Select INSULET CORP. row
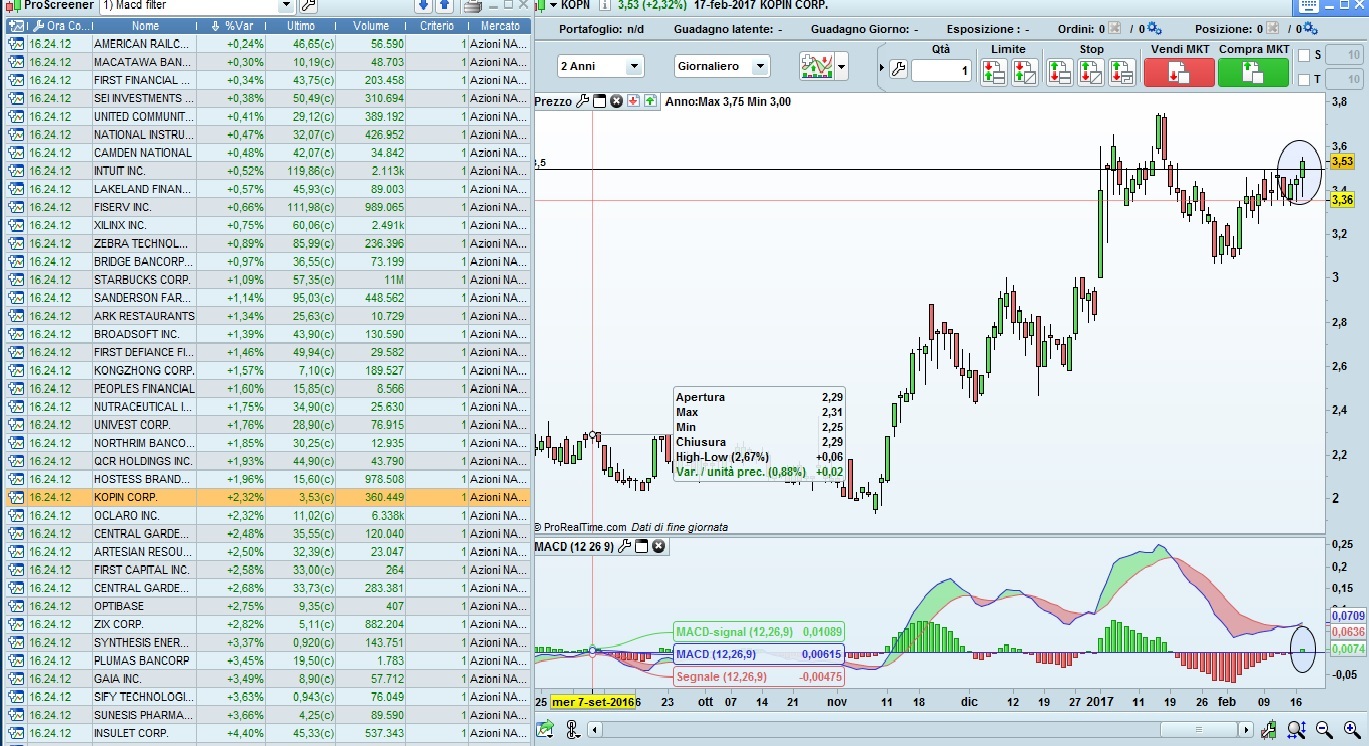 pos(268,733)
